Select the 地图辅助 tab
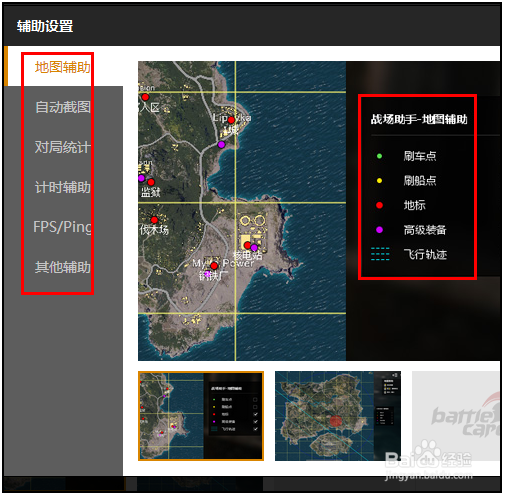 [62, 67]
